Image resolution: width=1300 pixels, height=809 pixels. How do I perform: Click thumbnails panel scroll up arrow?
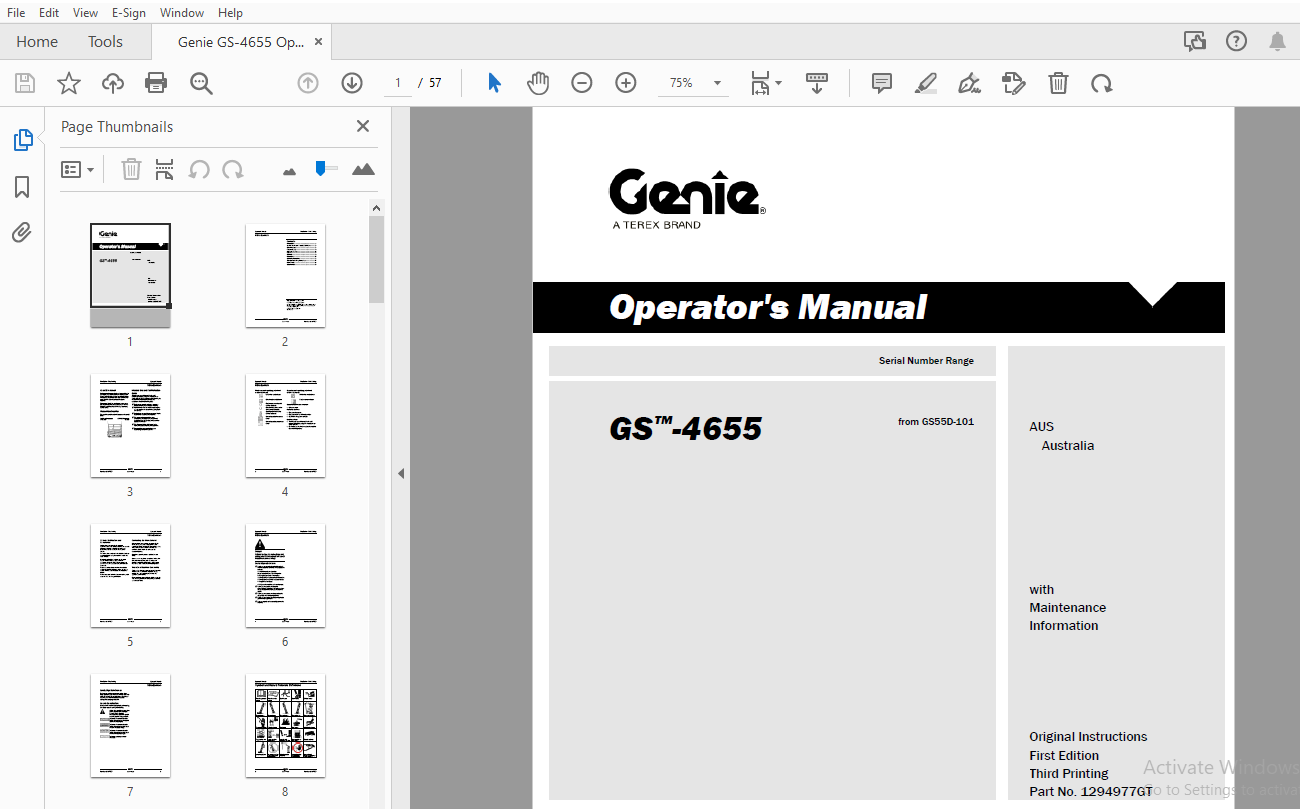point(377,208)
